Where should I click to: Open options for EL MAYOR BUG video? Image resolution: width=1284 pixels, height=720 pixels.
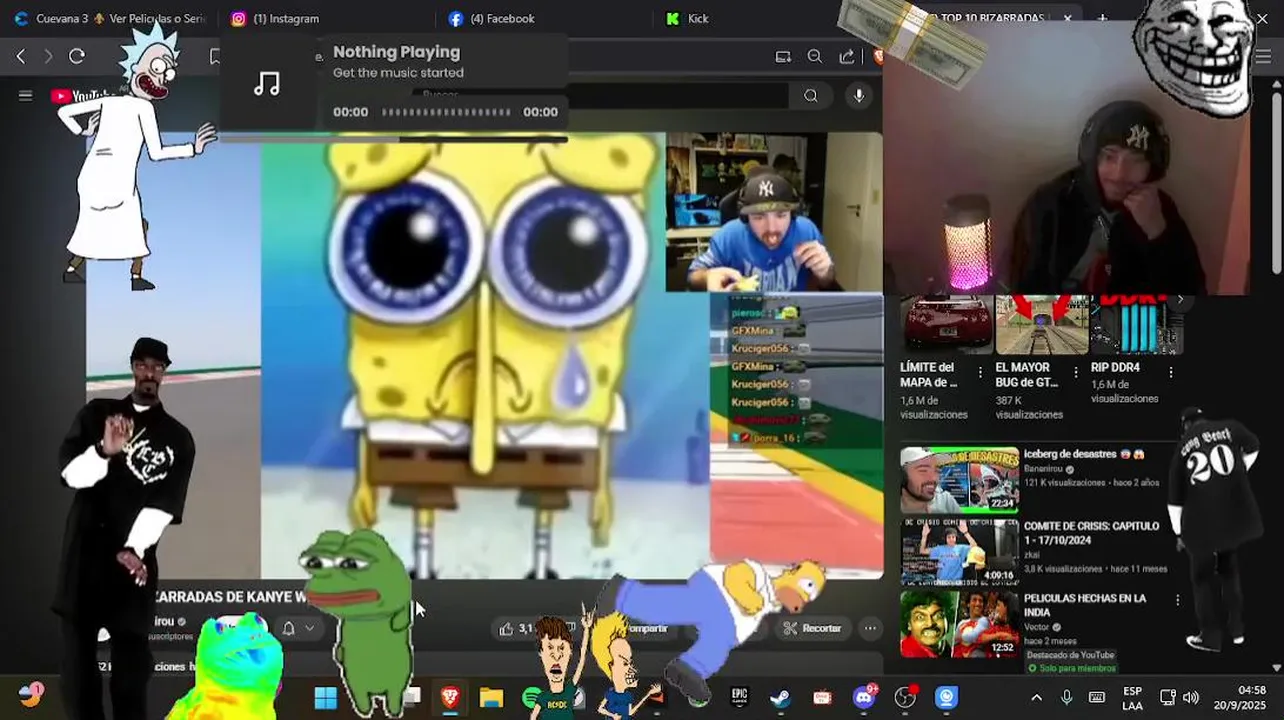click(1076, 372)
